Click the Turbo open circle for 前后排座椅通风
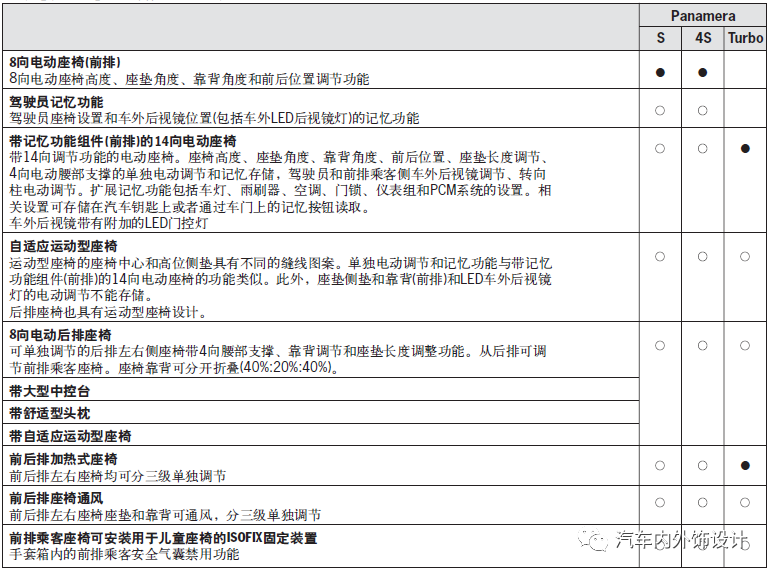The height and width of the screenshot is (573, 772). coord(745,503)
